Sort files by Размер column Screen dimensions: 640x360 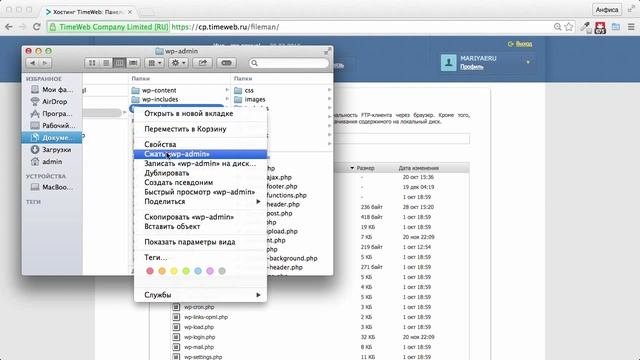pos(365,168)
